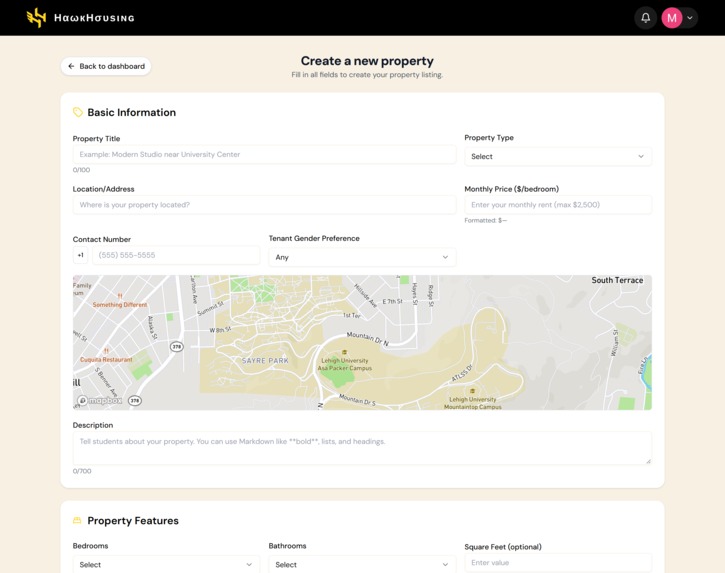
Task: Click Lehigh University Asa Packer Campus marker
Action: point(344,361)
